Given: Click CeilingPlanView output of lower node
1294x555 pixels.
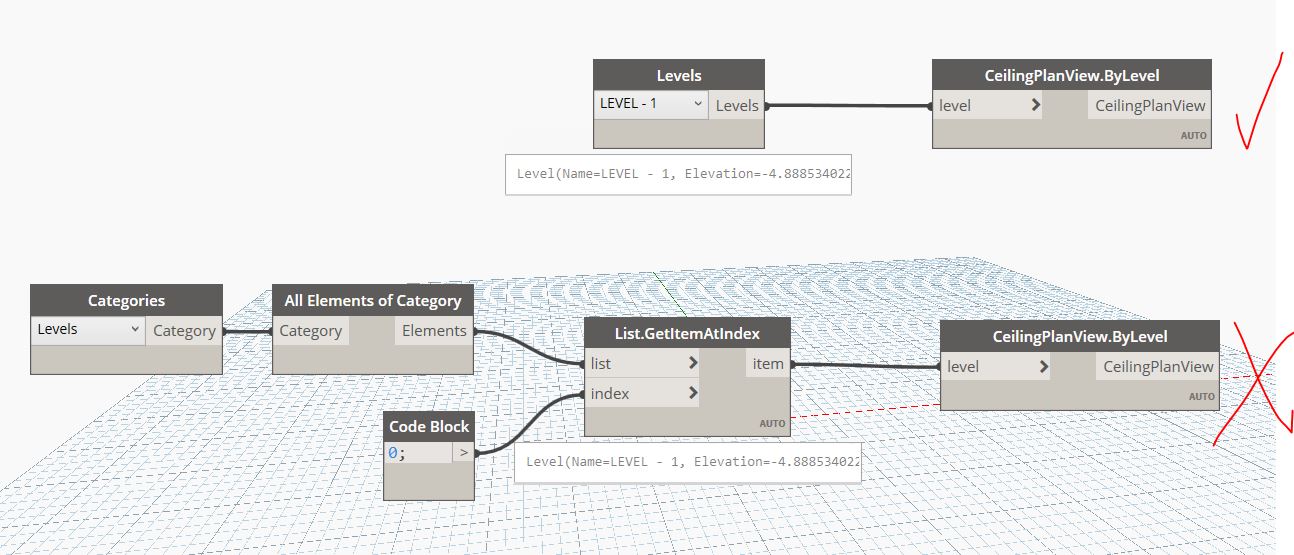Looking at the screenshot, I should tap(1158, 366).
